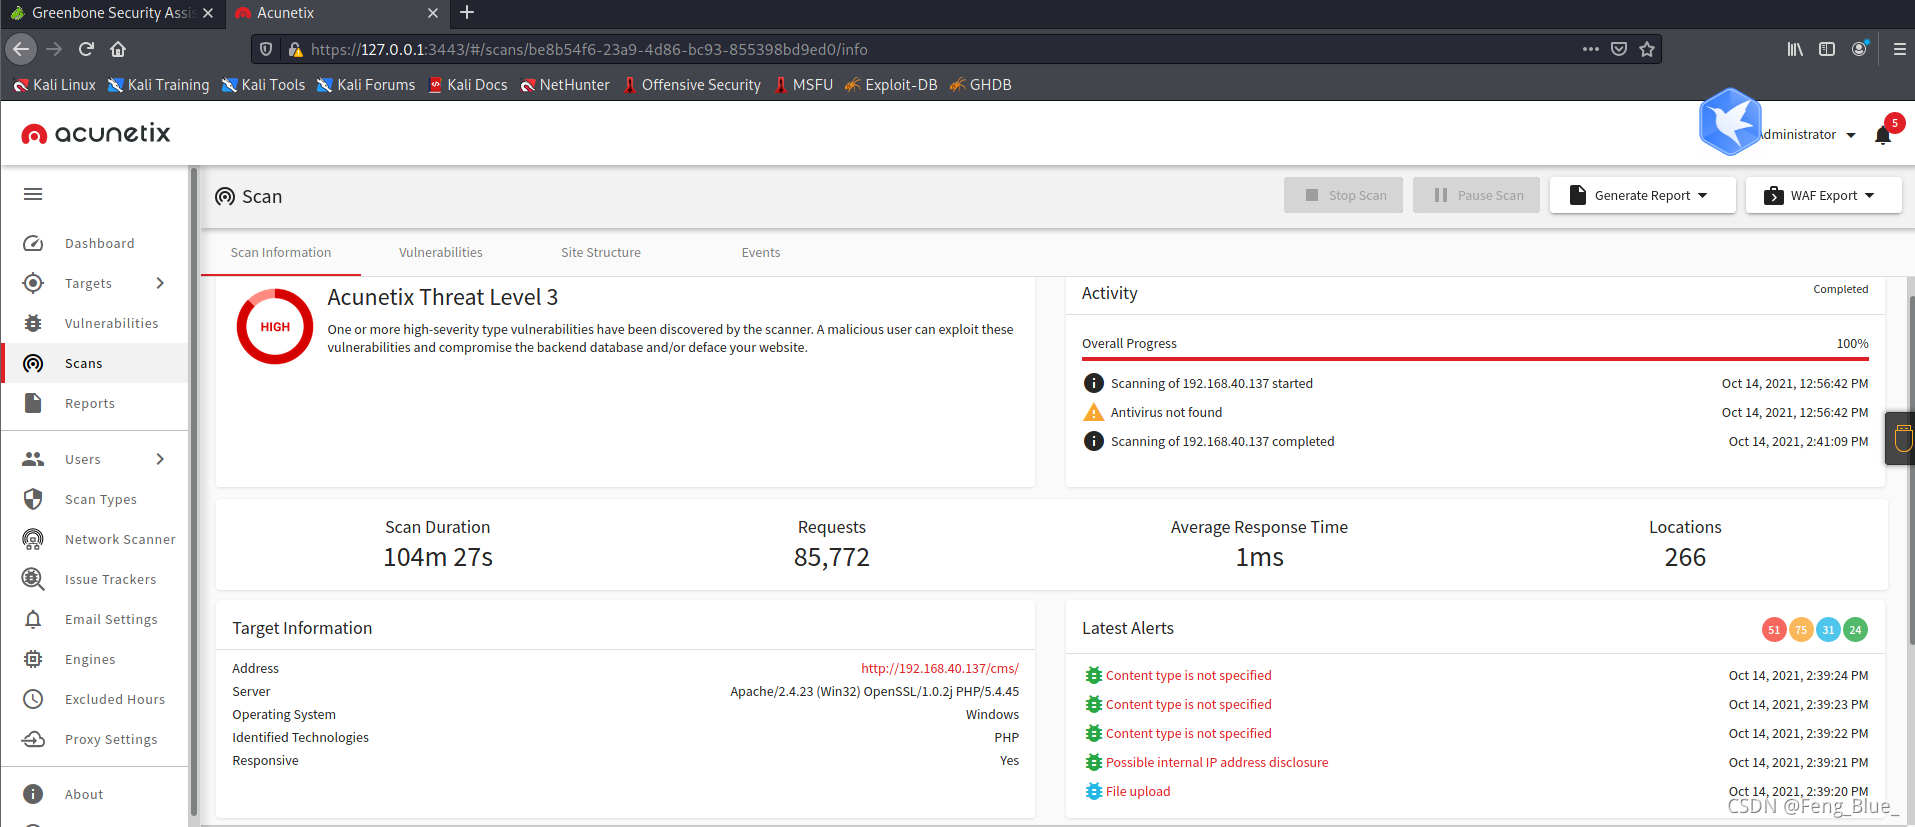The height and width of the screenshot is (827, 1915).
Task: Click the About info icon
Action: (x=33, y=794)
